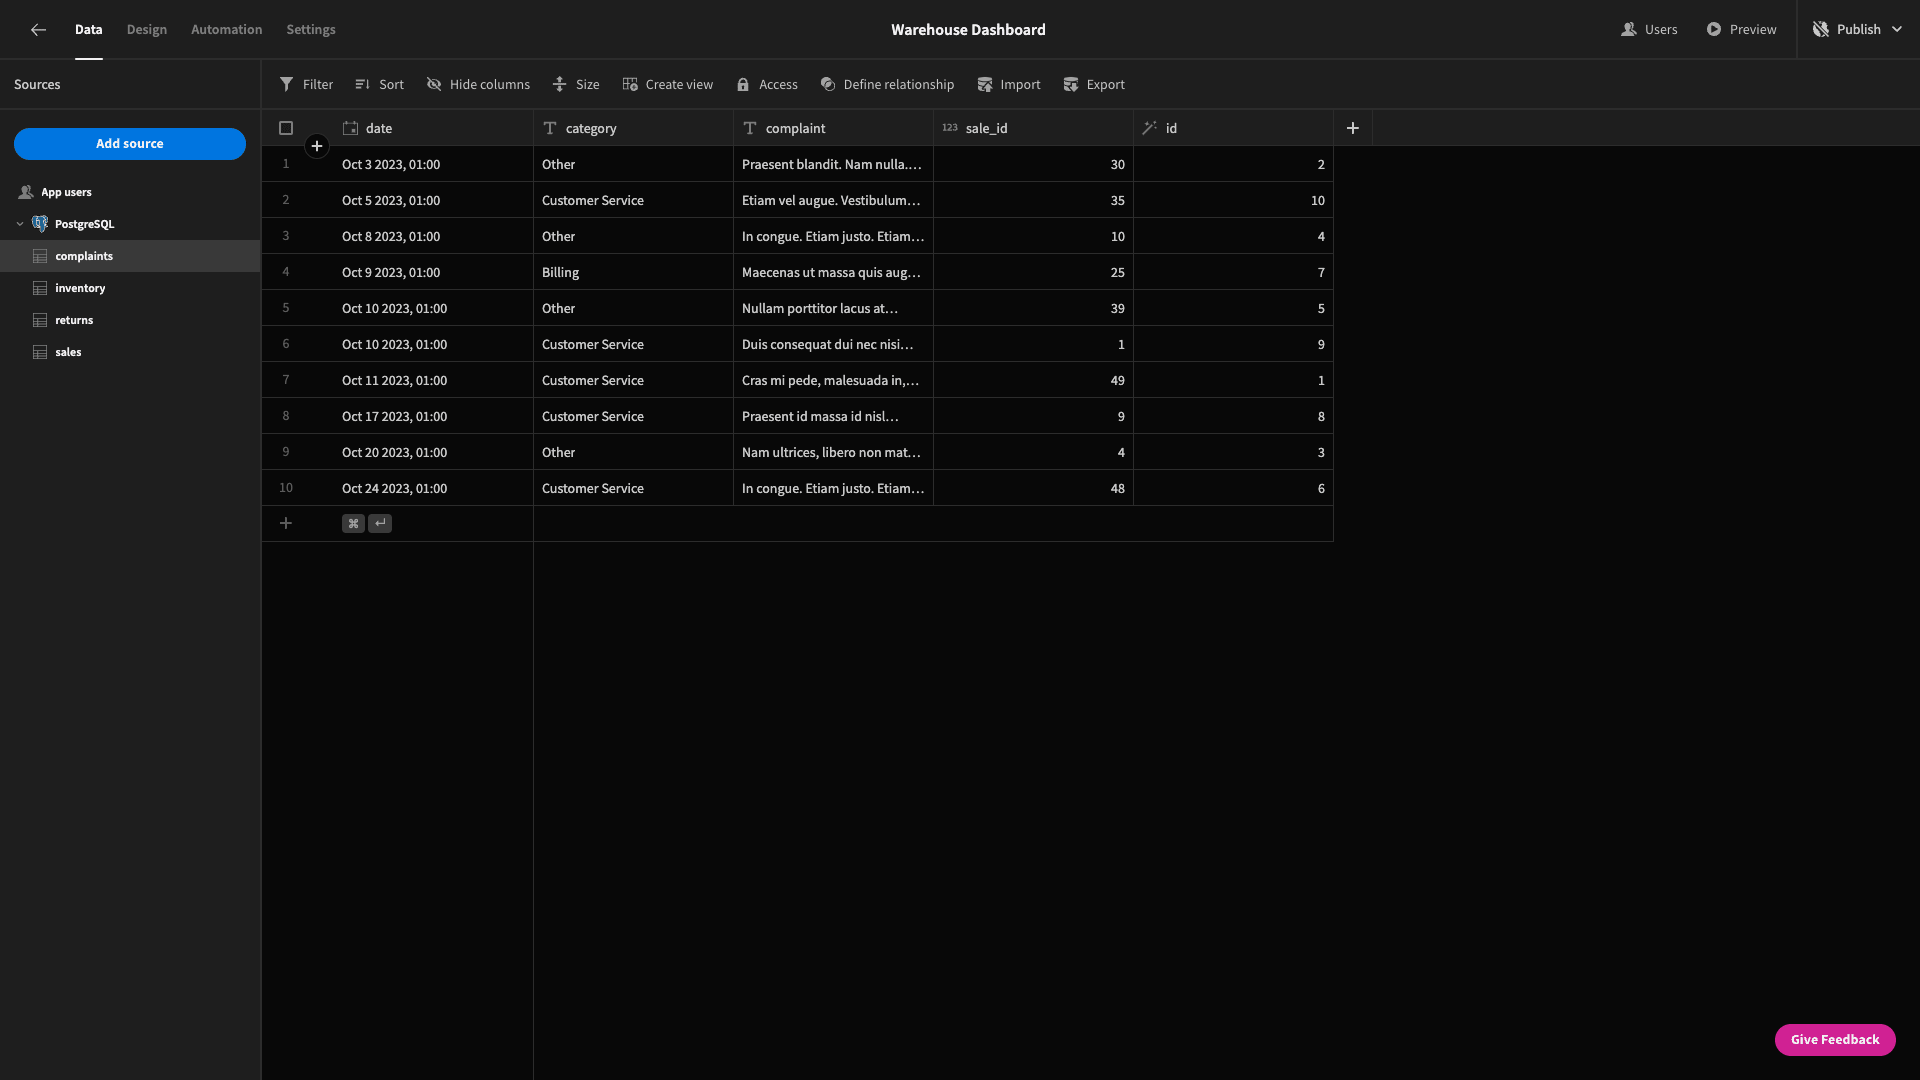The image size is (1920, 1080).
Task: Open the Settings tab
Action: (x=311, y=30)
